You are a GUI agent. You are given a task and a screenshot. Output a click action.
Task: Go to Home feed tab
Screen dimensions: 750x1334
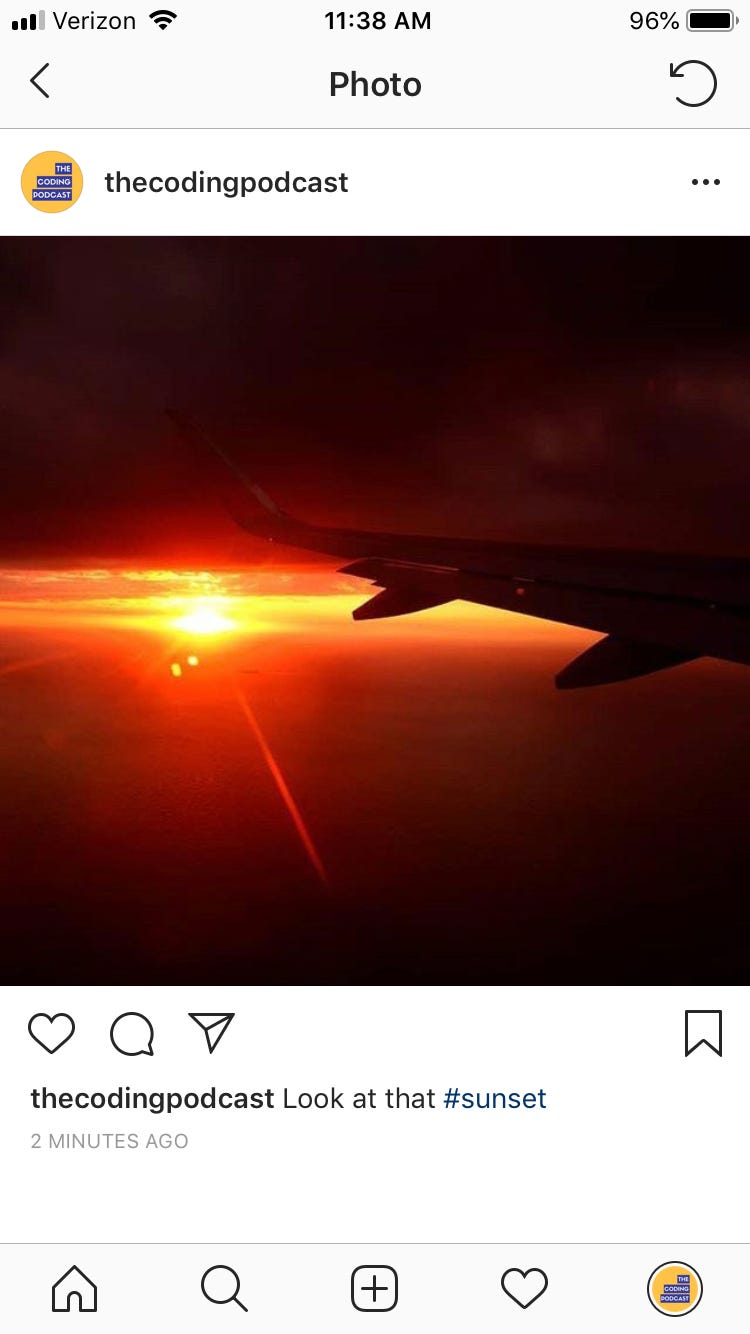click(75, 1288)
